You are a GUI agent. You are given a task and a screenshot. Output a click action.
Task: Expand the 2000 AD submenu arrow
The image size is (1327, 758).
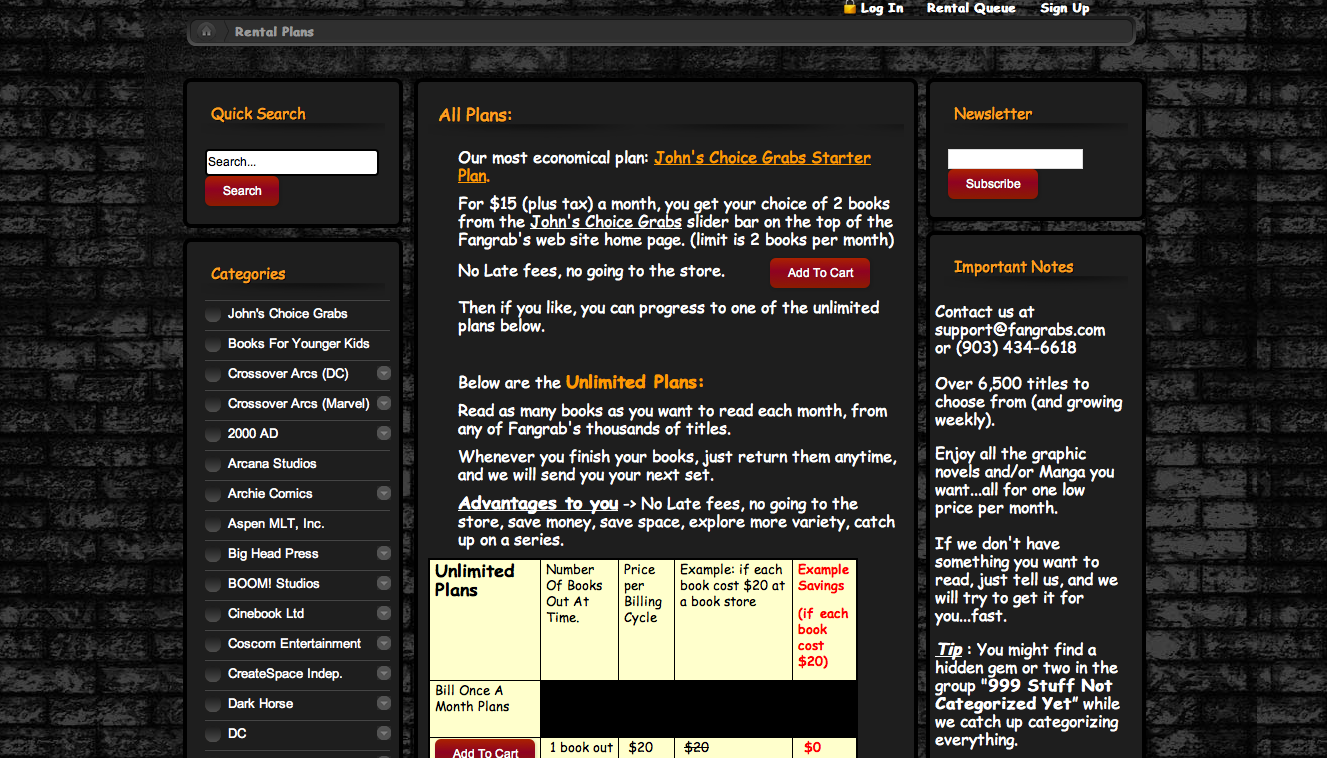coord(383,433)
